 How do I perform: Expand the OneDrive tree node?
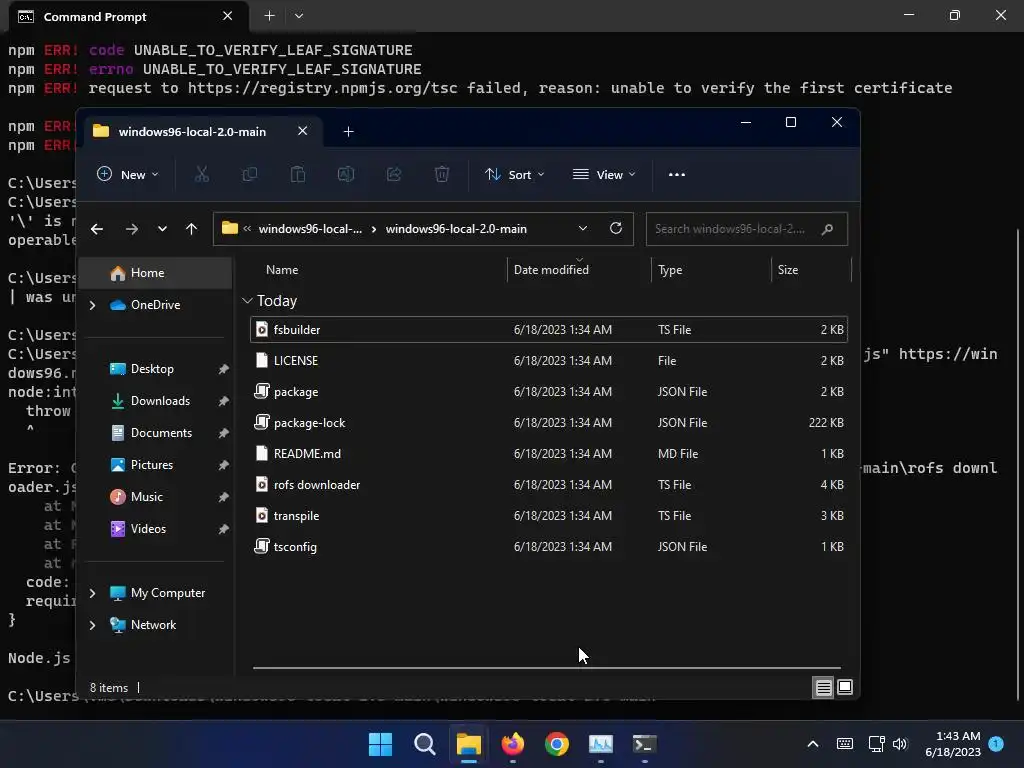pos(92,305)
